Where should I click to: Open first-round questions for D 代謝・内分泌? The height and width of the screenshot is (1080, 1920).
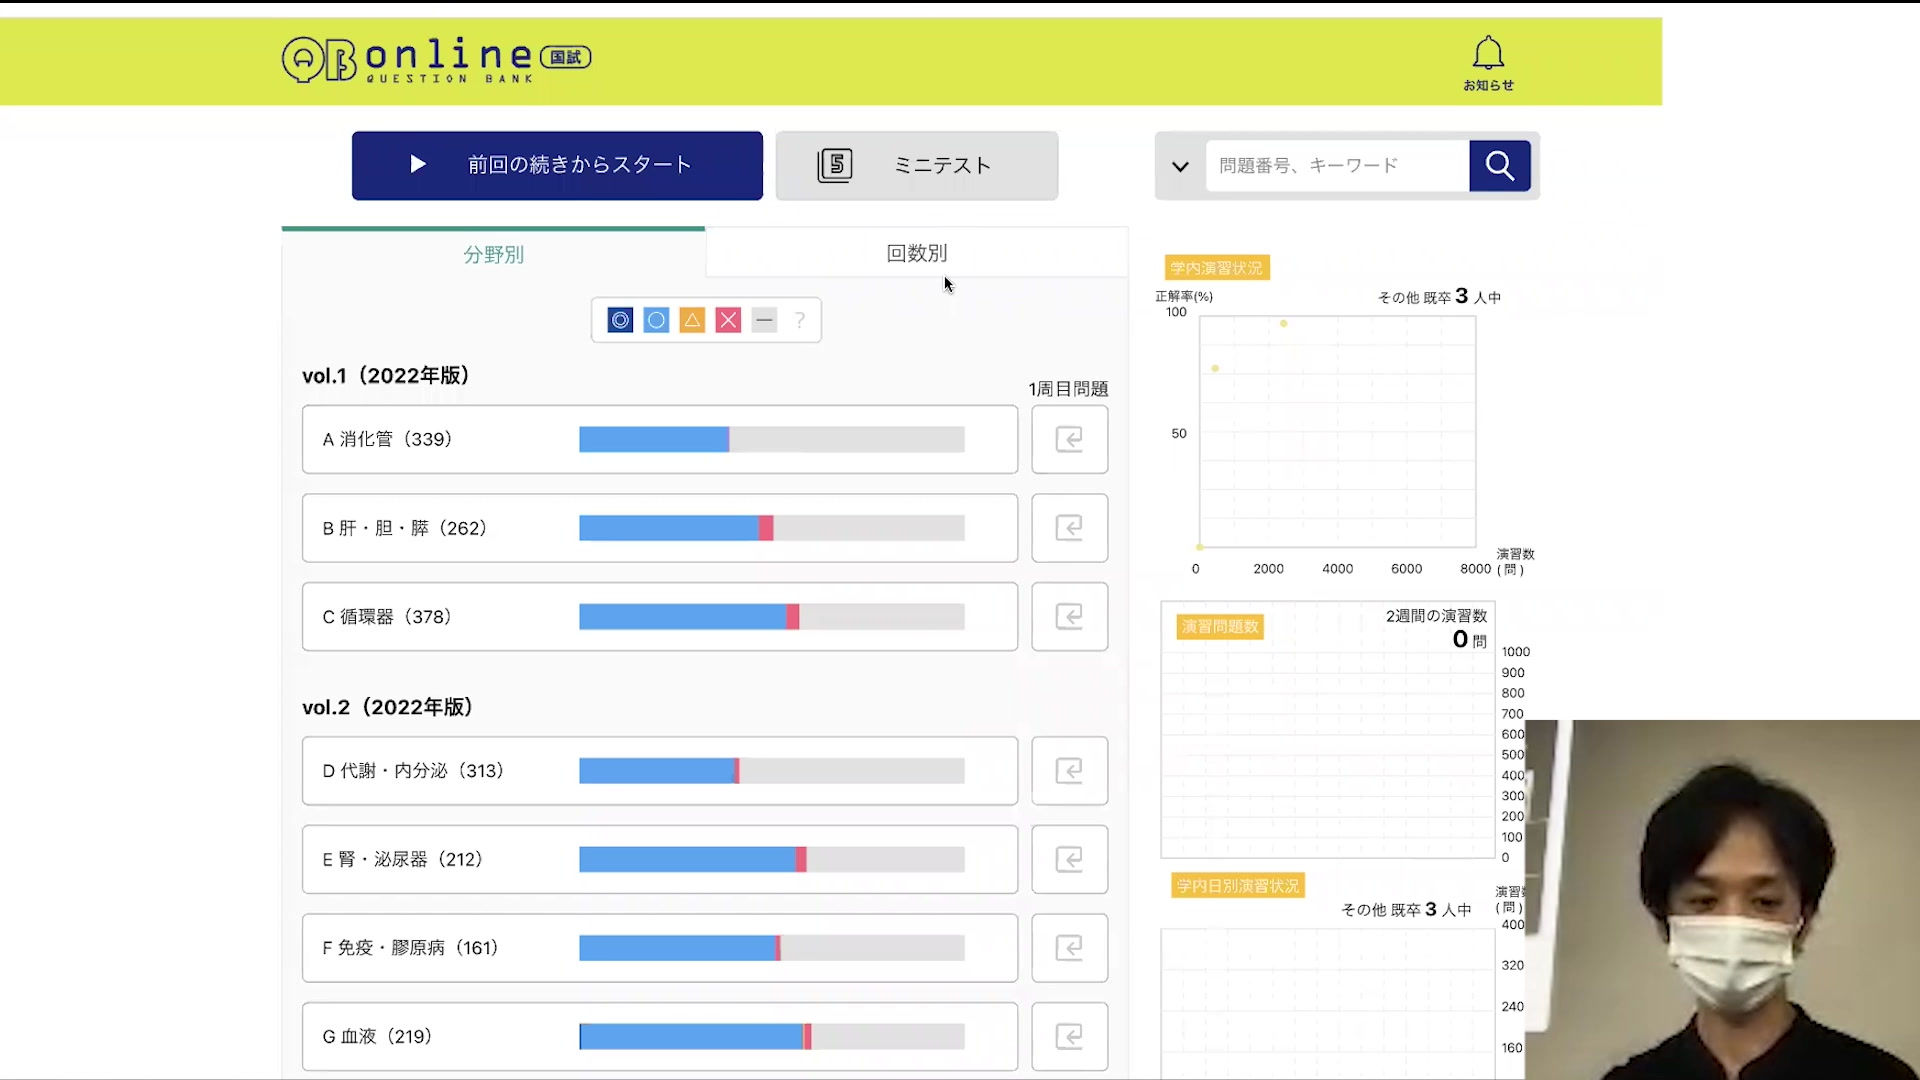click(1069, 771)
